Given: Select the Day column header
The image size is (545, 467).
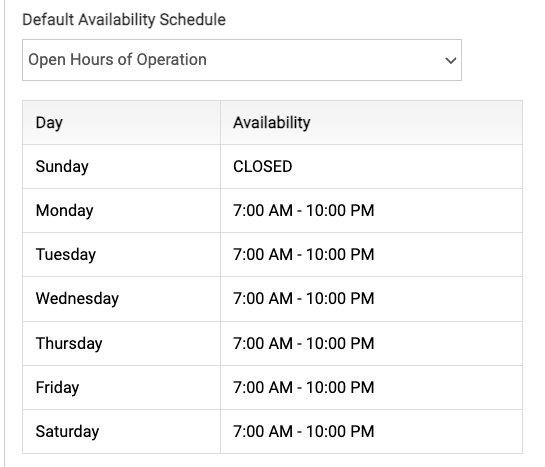Looking at the screenshot, I should point(49,123).
